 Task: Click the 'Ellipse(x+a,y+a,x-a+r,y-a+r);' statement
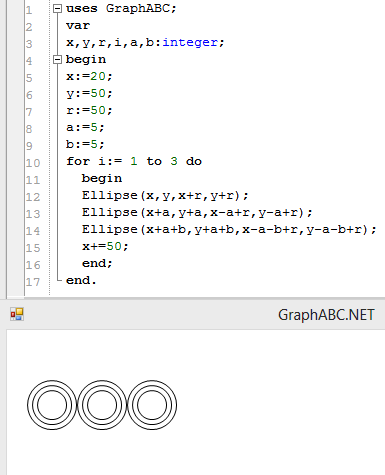(x=197, y=213)
